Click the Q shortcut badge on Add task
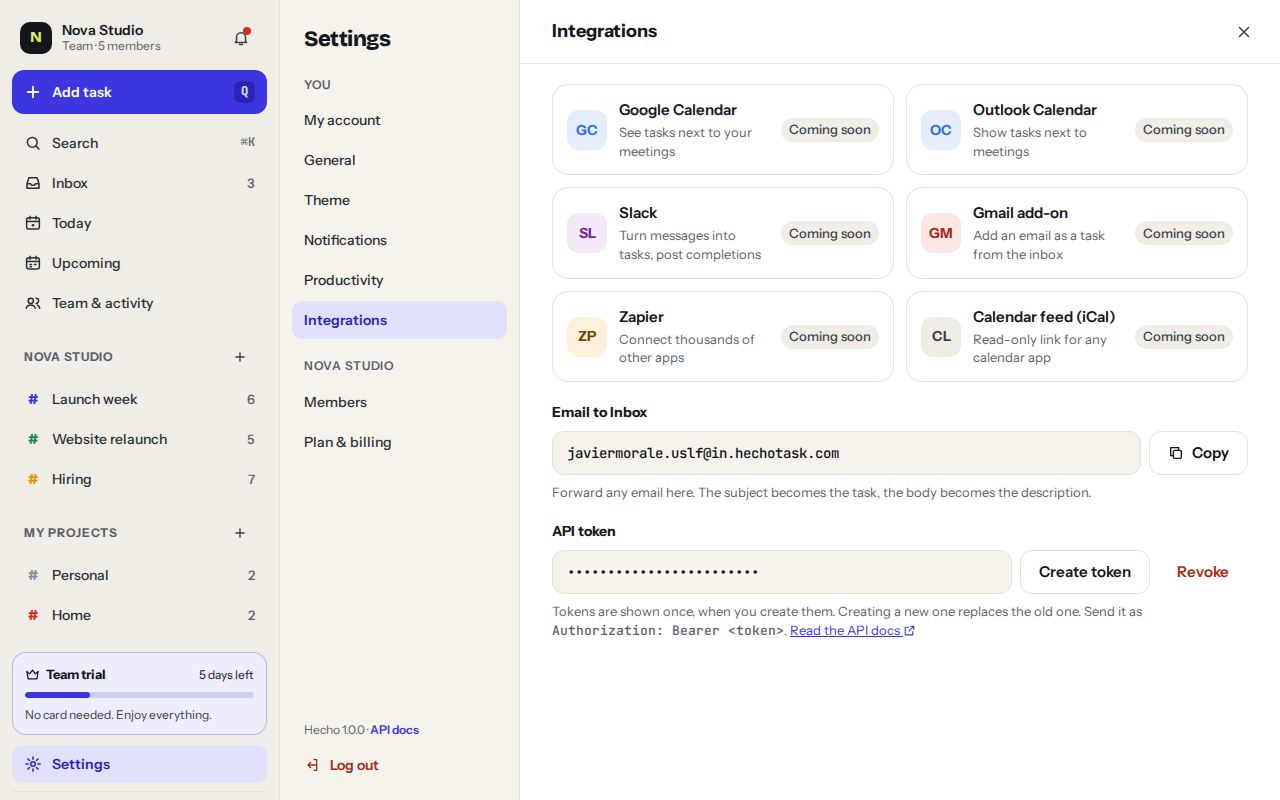 (x=244, y=92)
